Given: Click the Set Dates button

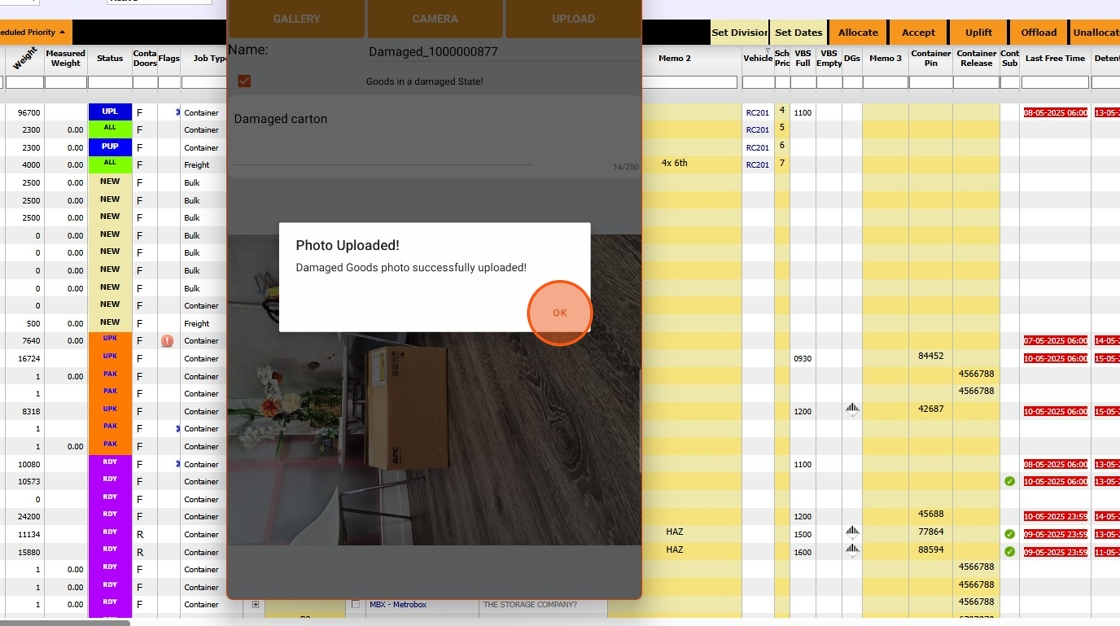Looking at the screenshot, I should pyautogui.click(x=799, y=32).
